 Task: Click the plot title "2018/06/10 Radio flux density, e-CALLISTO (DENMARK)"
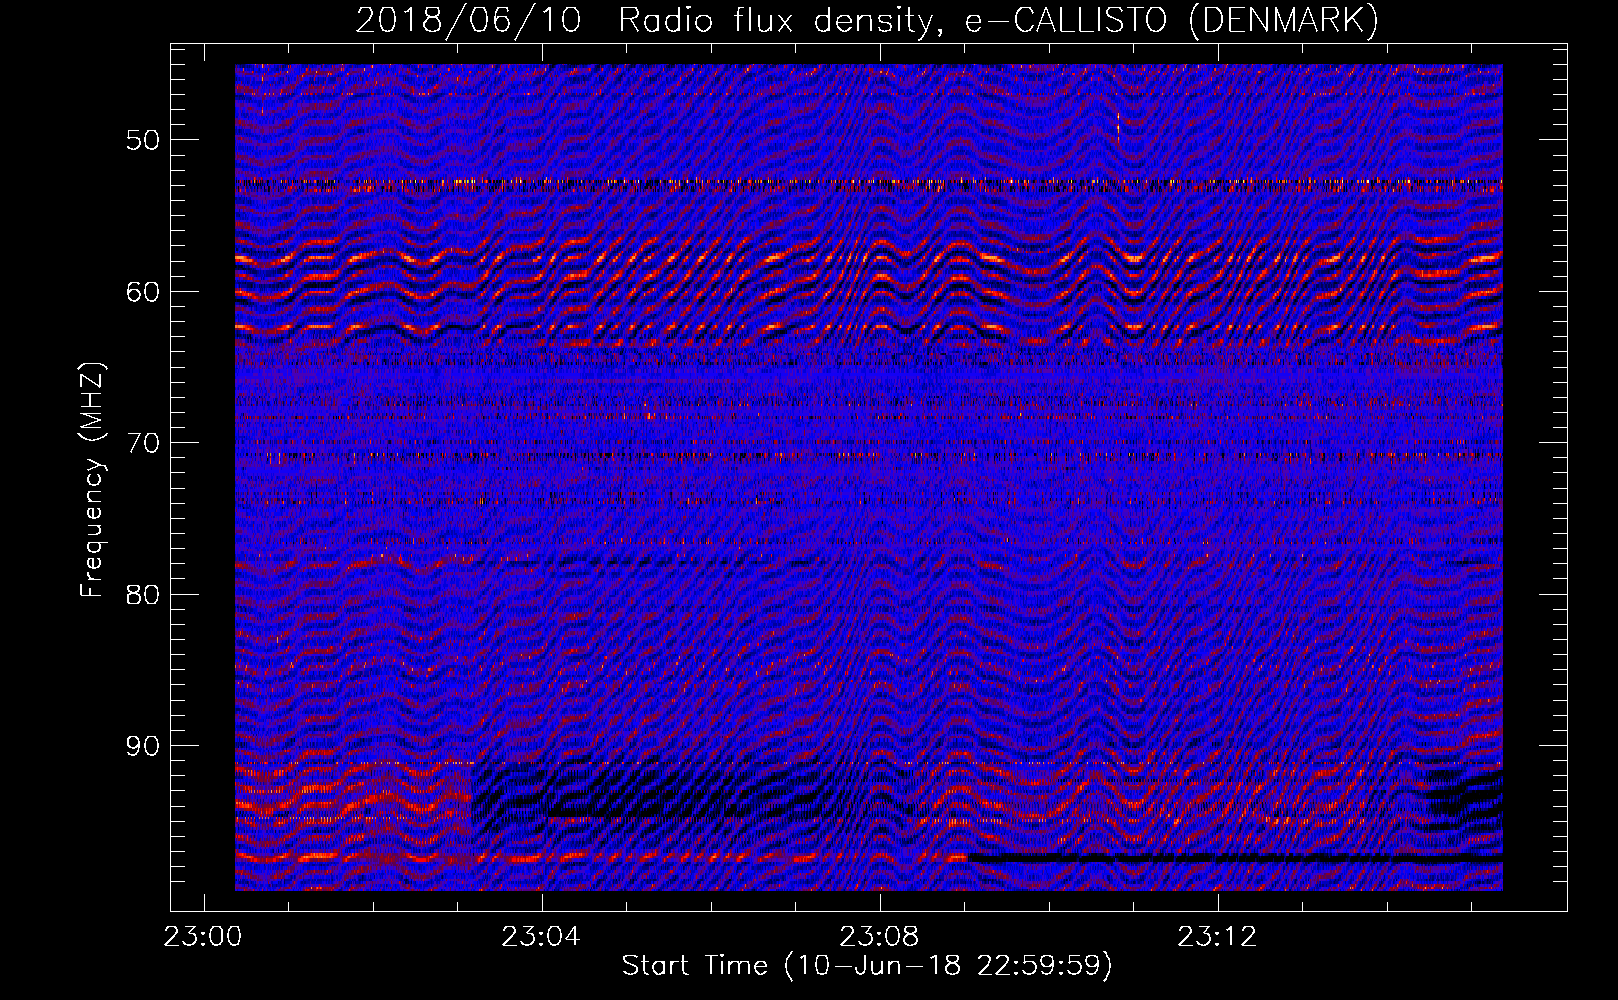[x=867, y=20]
